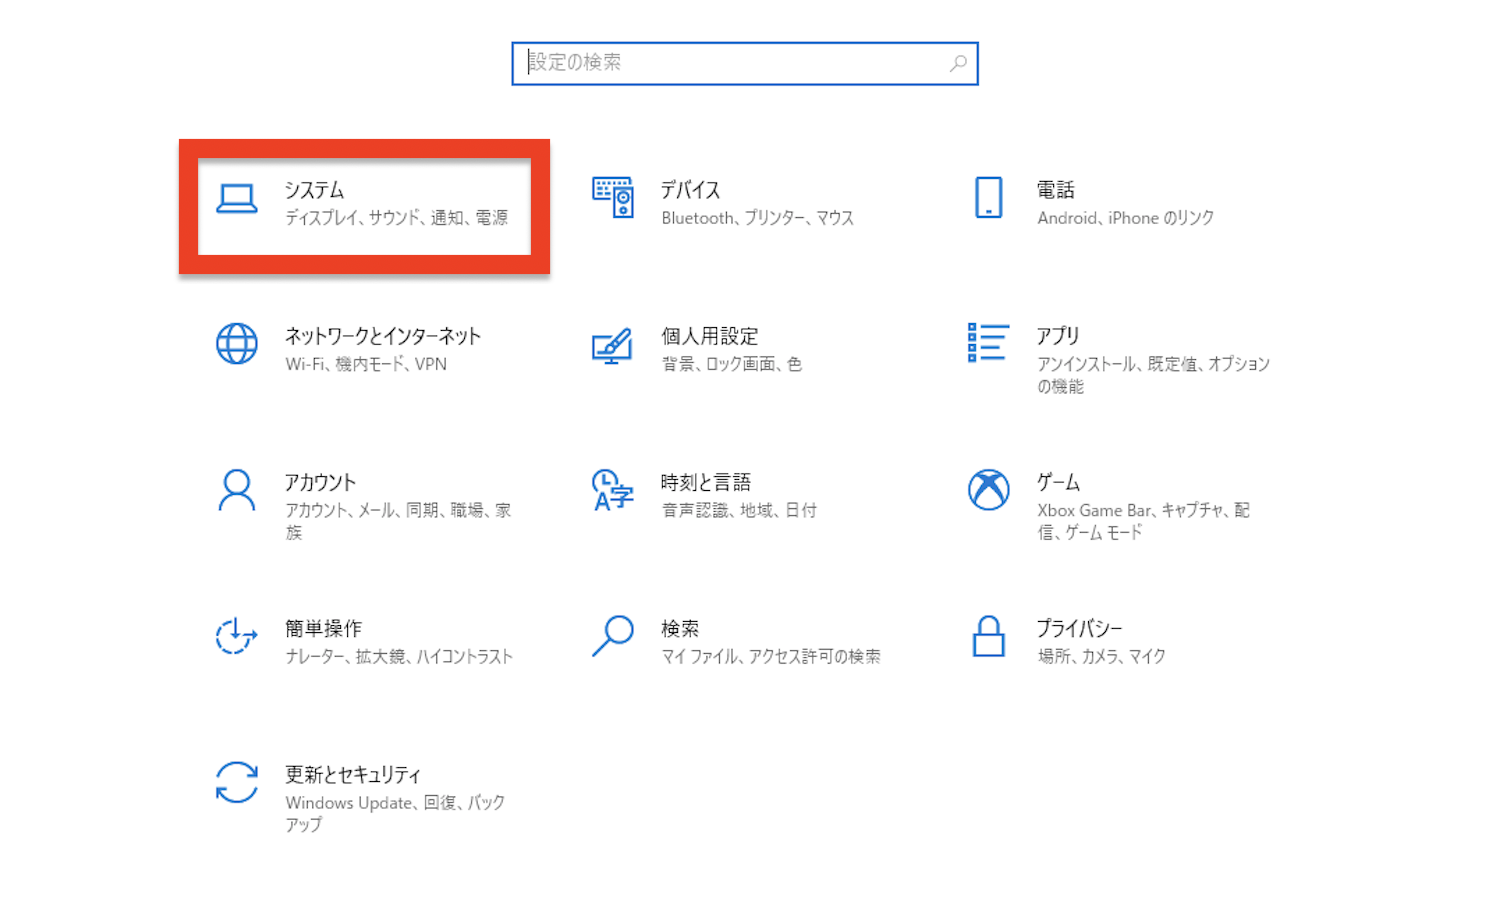Viewport: 1490px width, 904px height.
Task: Click the text マイ ファイル、アクセス許可の検索
Action: click(771, 656)
